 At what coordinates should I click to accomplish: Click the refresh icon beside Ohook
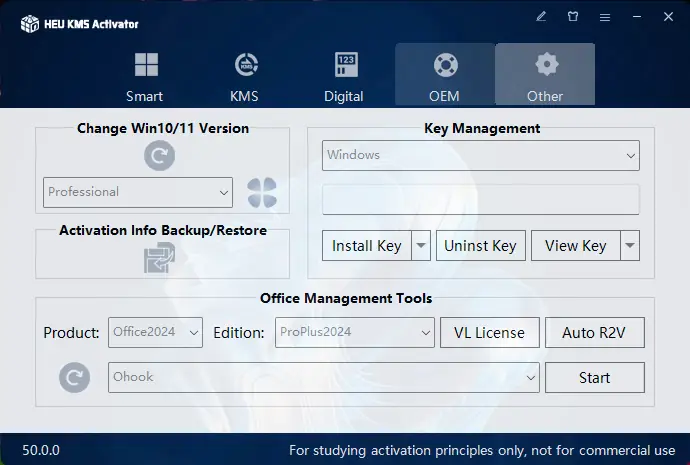[74, 377]
